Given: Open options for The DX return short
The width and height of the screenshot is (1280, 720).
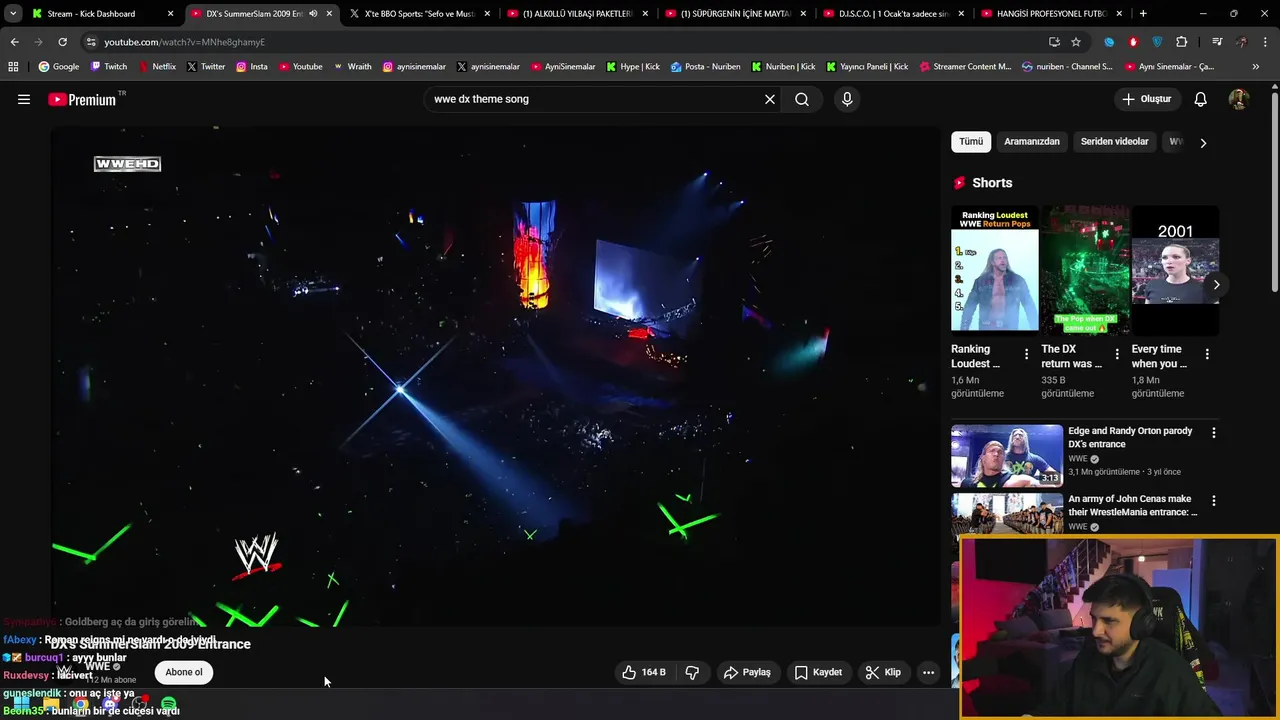Looking at the screenshot, I should click(1117, 354).
